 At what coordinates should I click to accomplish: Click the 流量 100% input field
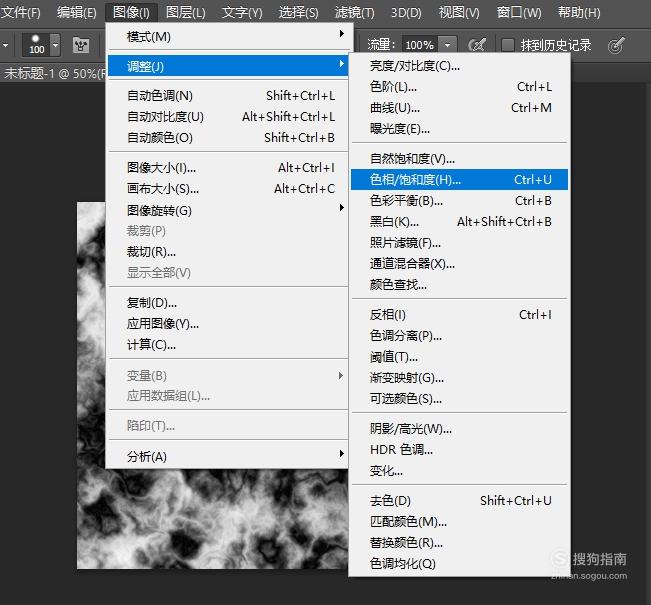coord(420,45)
